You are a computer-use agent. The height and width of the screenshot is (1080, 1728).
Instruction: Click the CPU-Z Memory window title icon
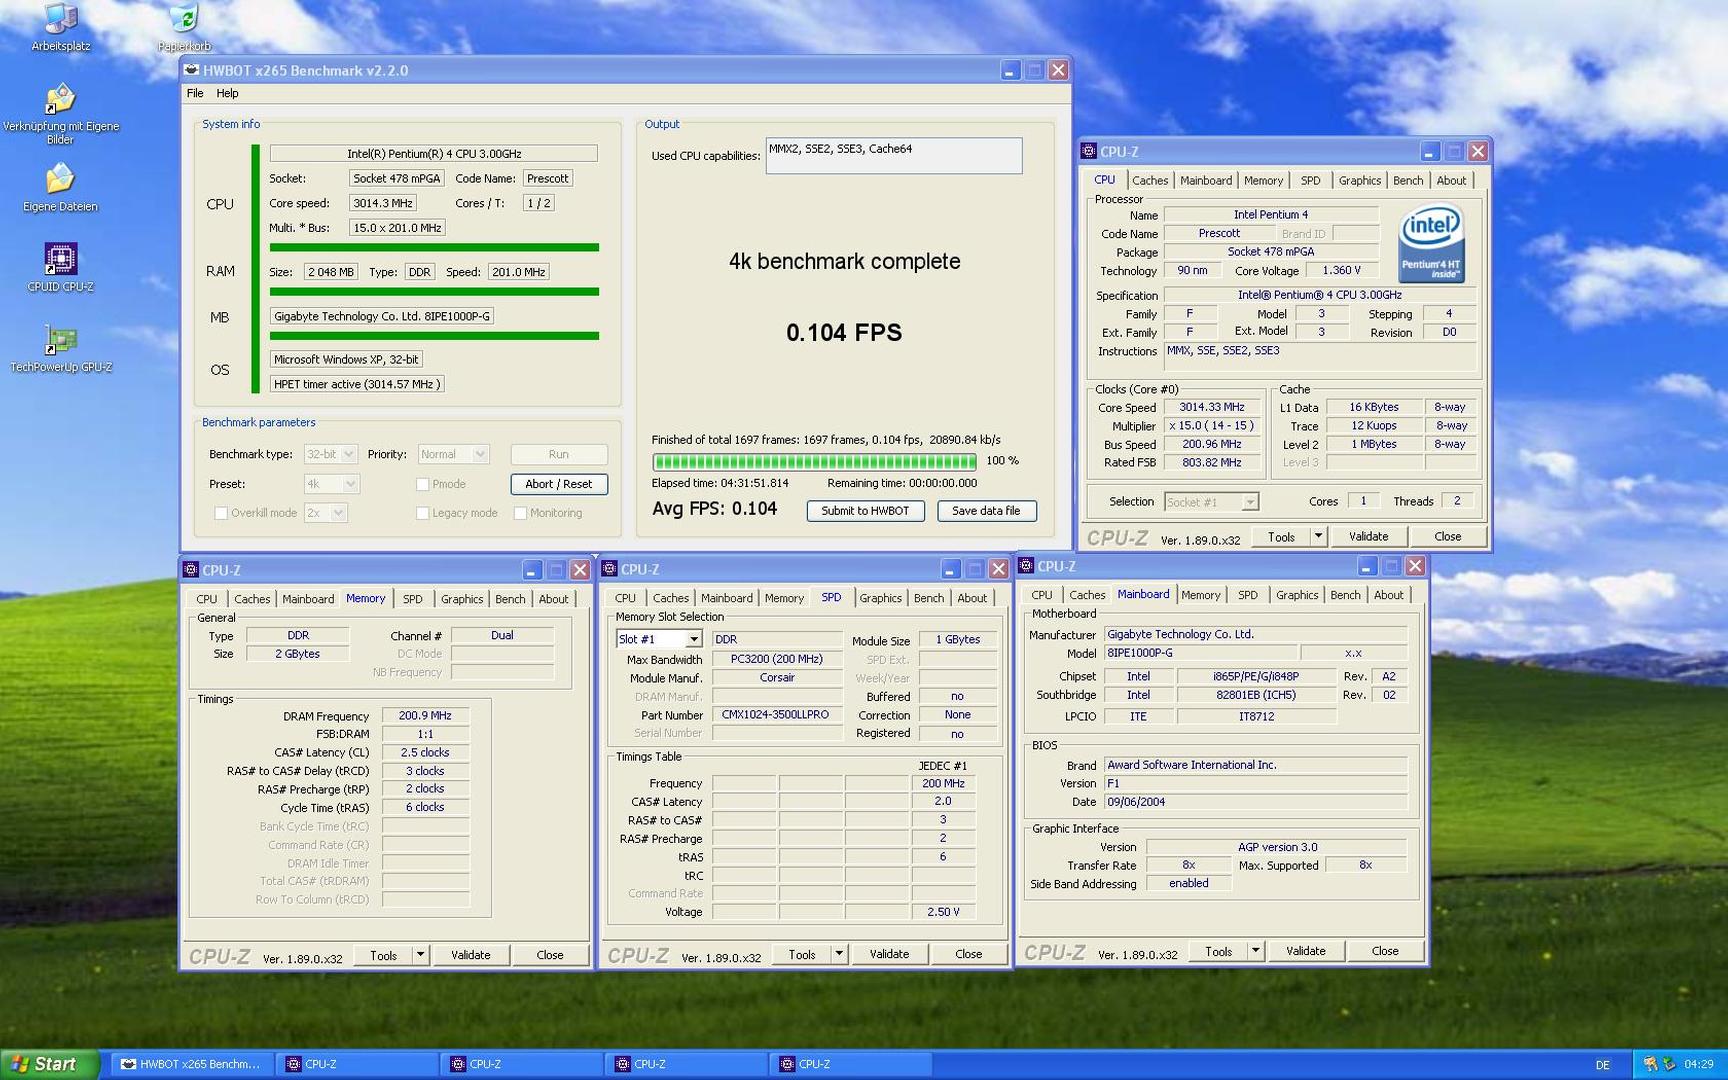(190, 570)
